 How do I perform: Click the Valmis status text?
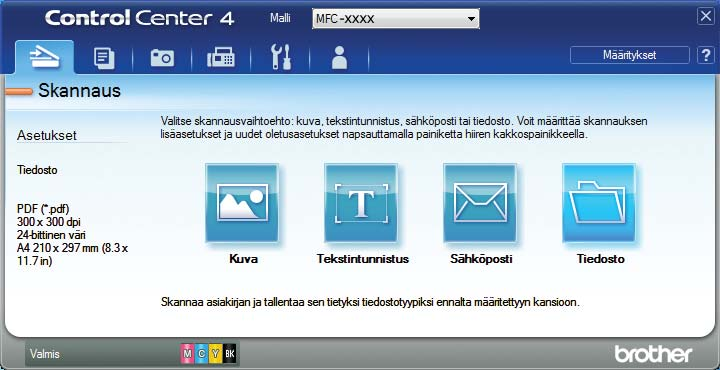tap(45, 354)
